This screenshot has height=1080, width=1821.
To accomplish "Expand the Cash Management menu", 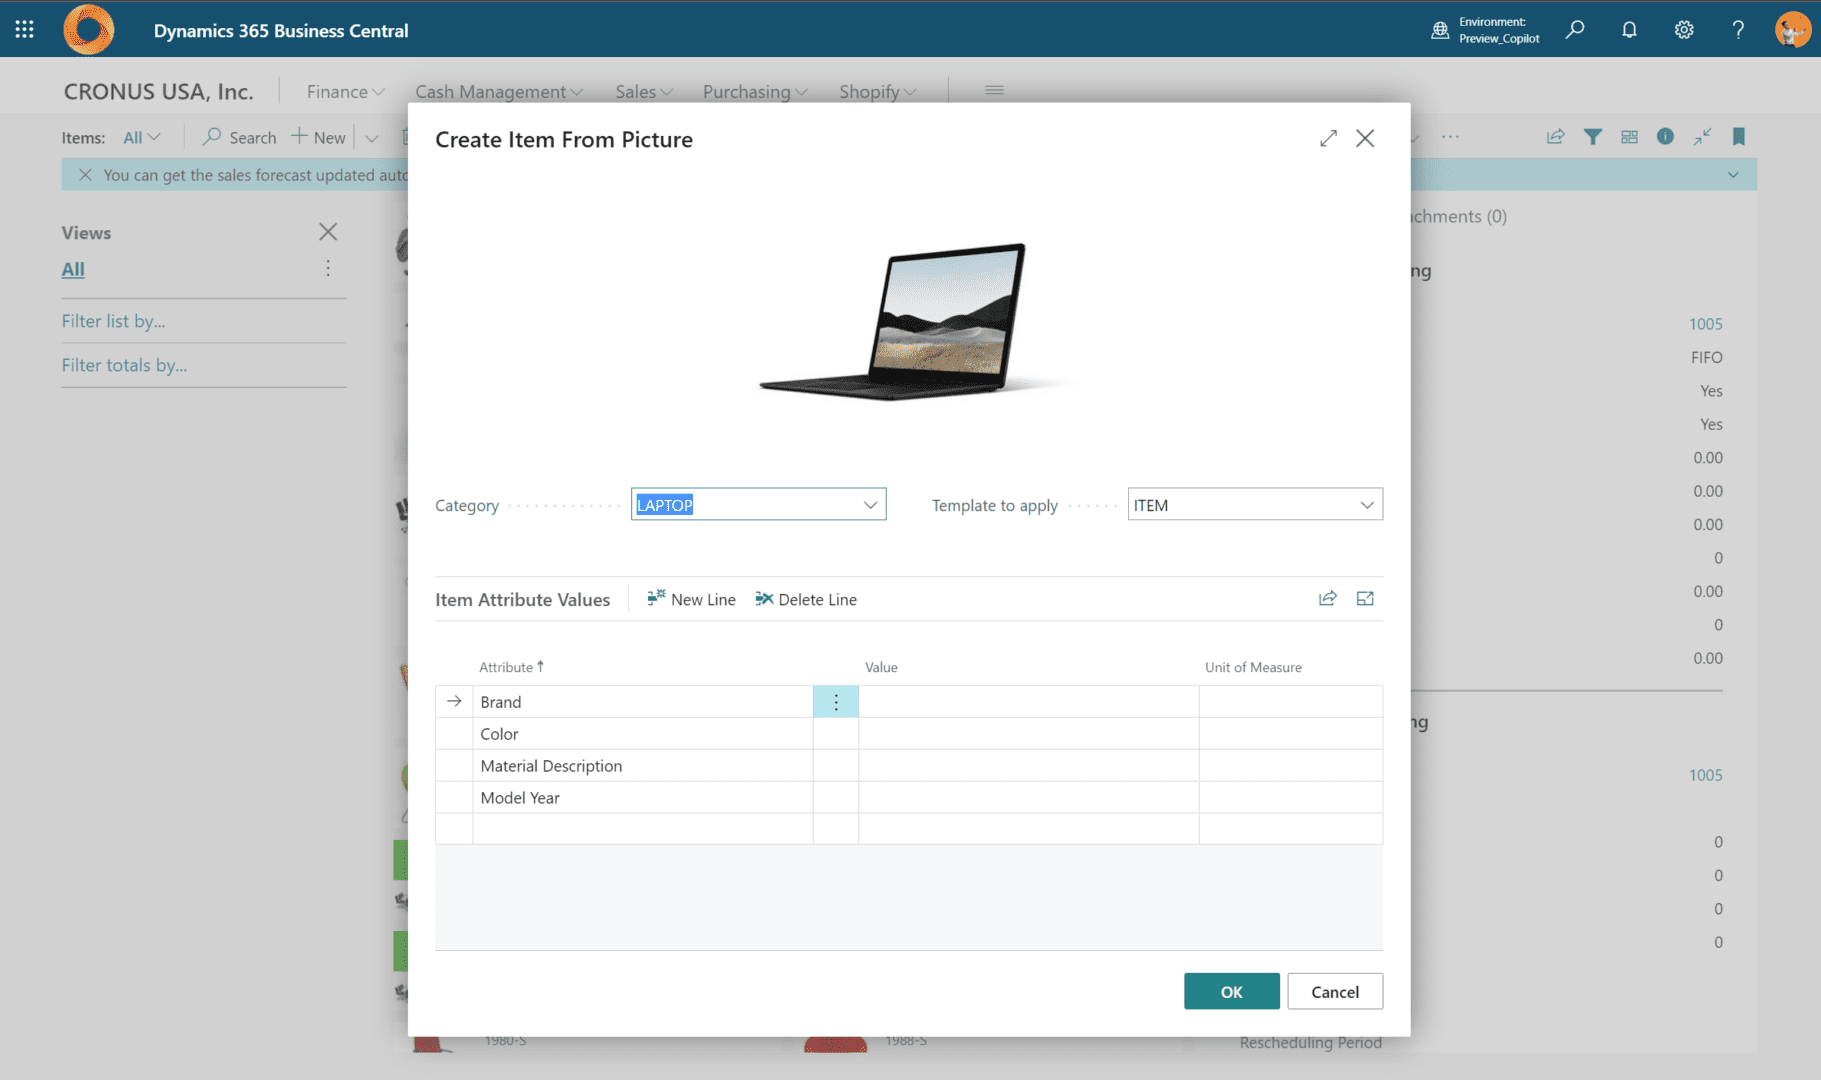I will point(499,91).
